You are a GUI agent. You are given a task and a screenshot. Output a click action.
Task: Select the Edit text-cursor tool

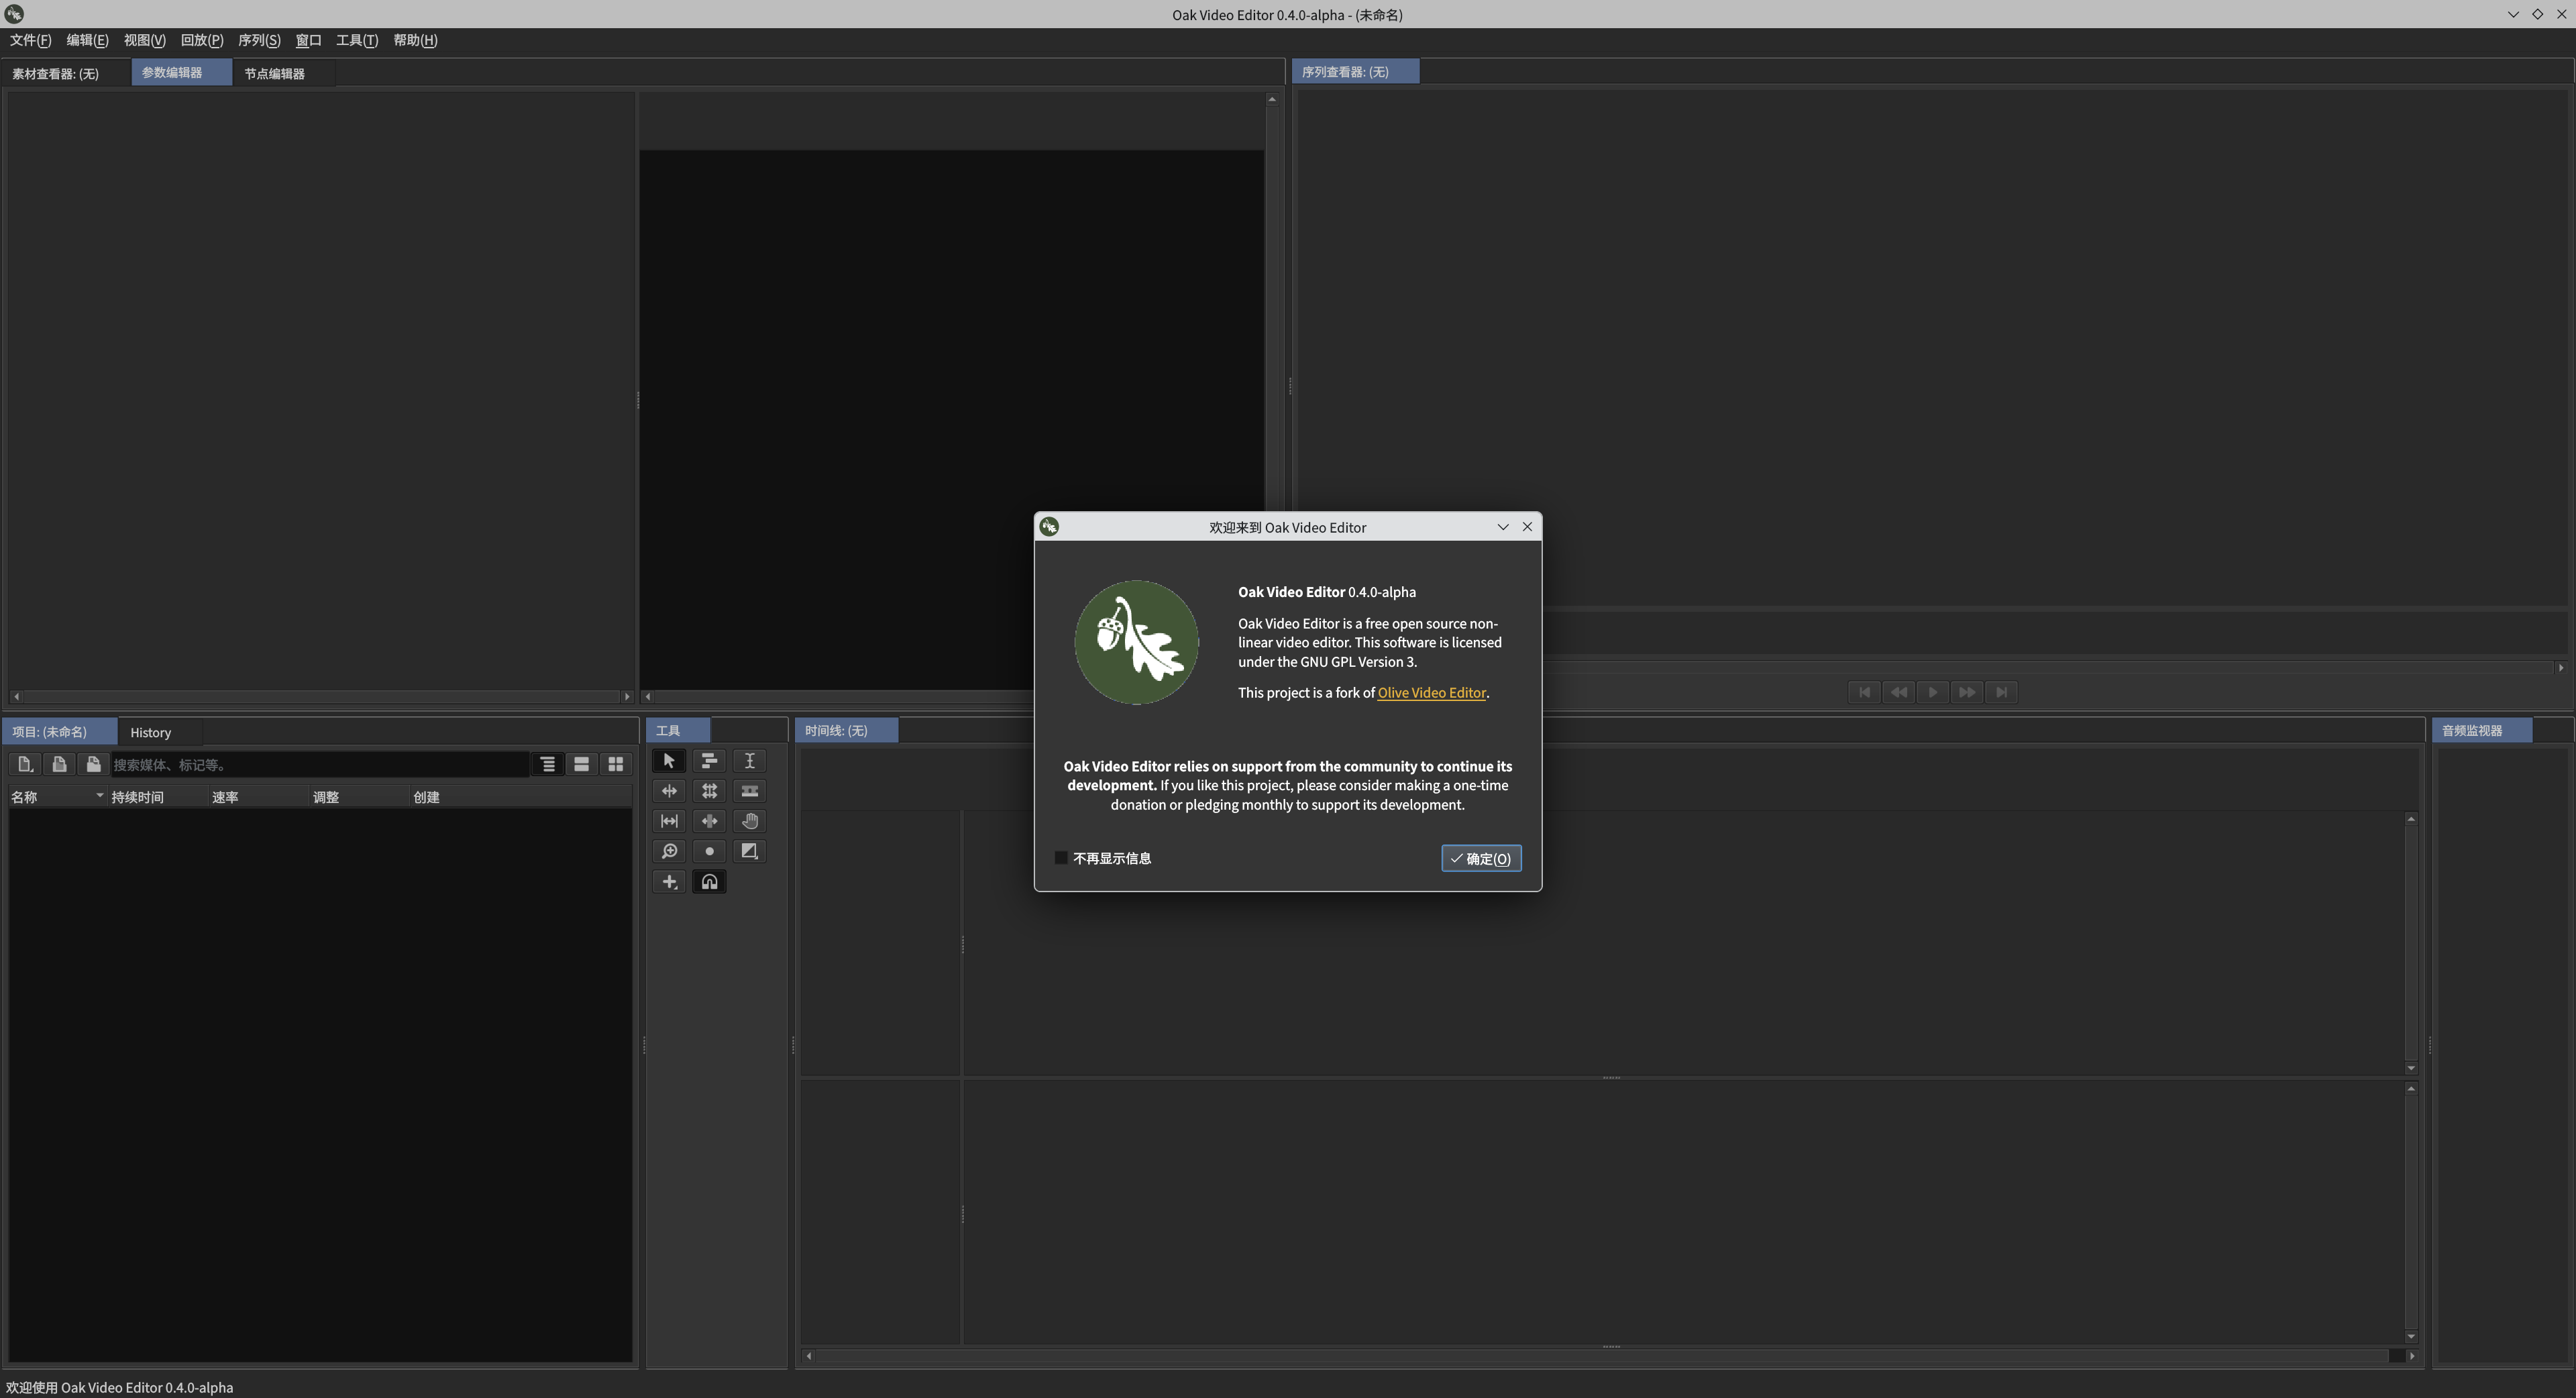point(749,761)
